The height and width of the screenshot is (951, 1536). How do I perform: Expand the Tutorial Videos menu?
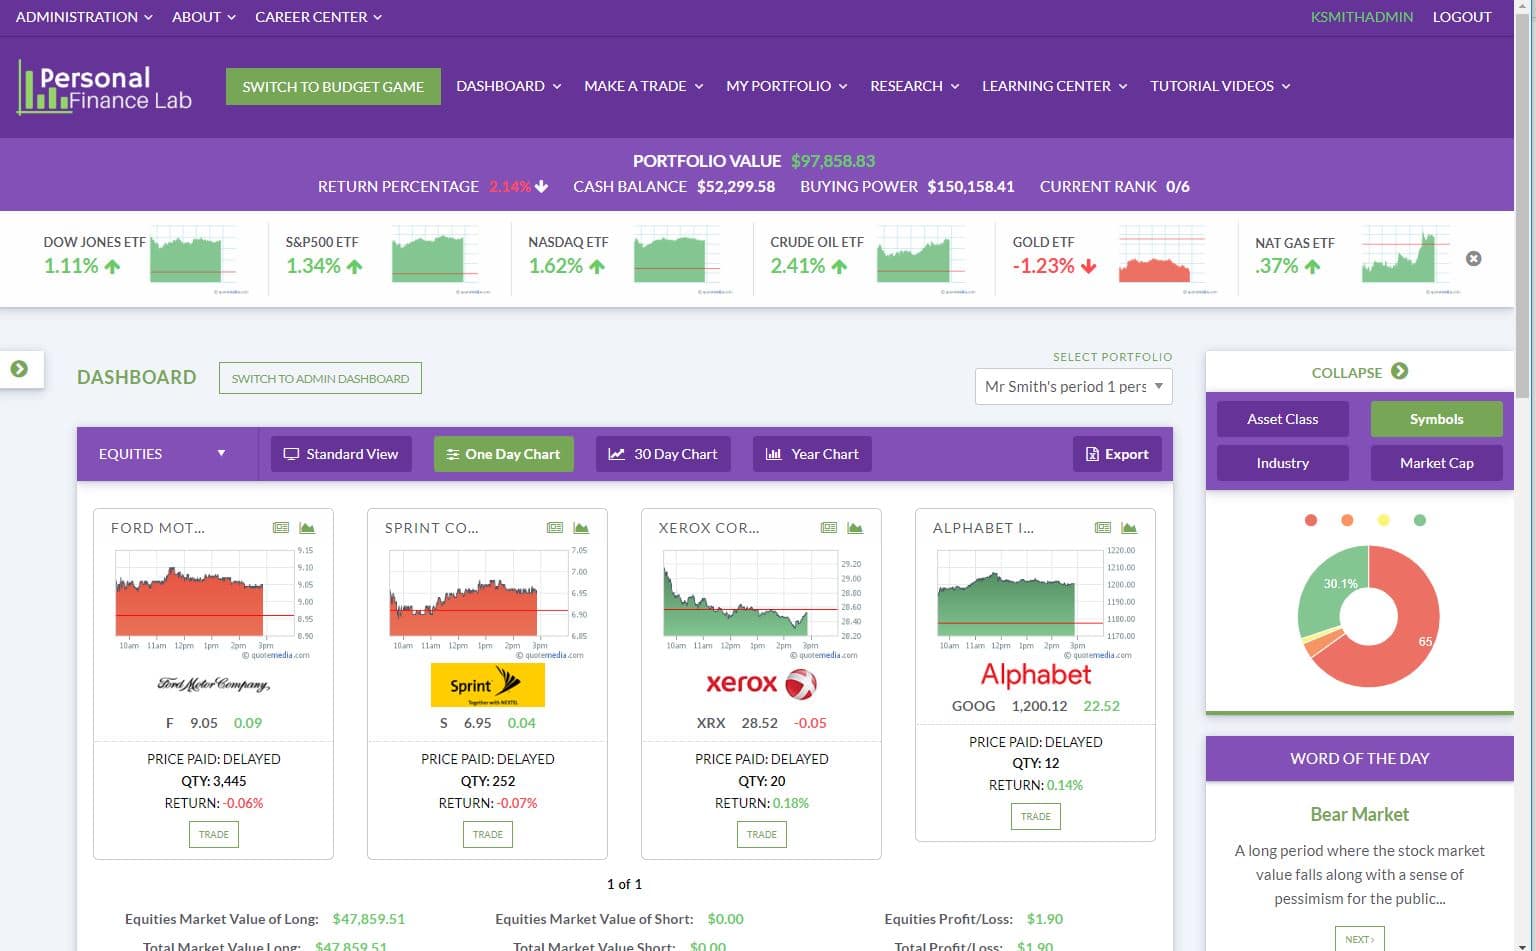[1220, 86]
